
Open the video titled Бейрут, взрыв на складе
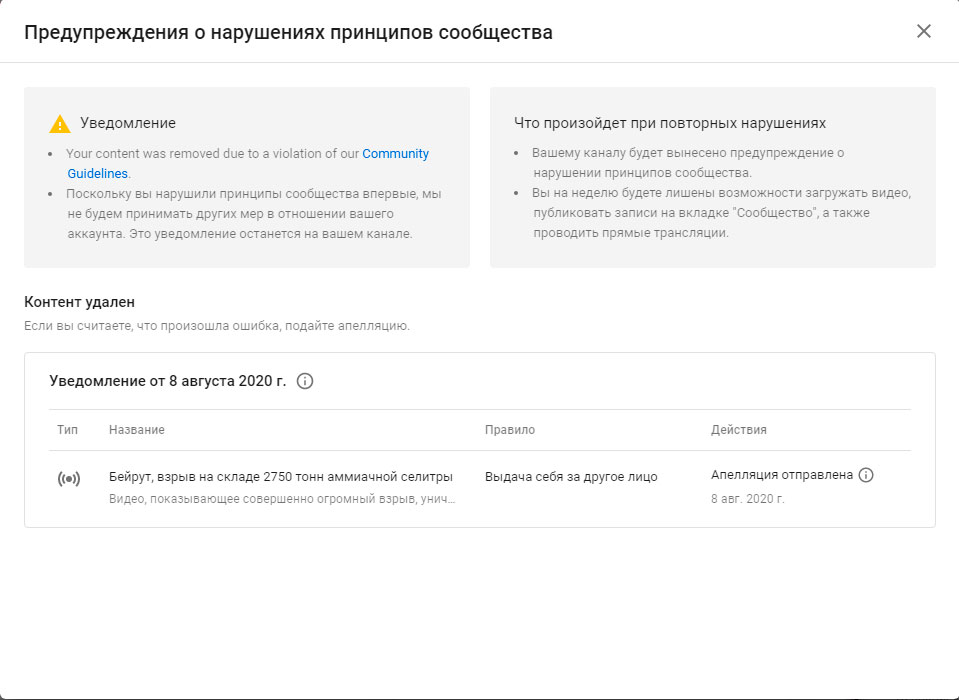(x=280, y=477)
